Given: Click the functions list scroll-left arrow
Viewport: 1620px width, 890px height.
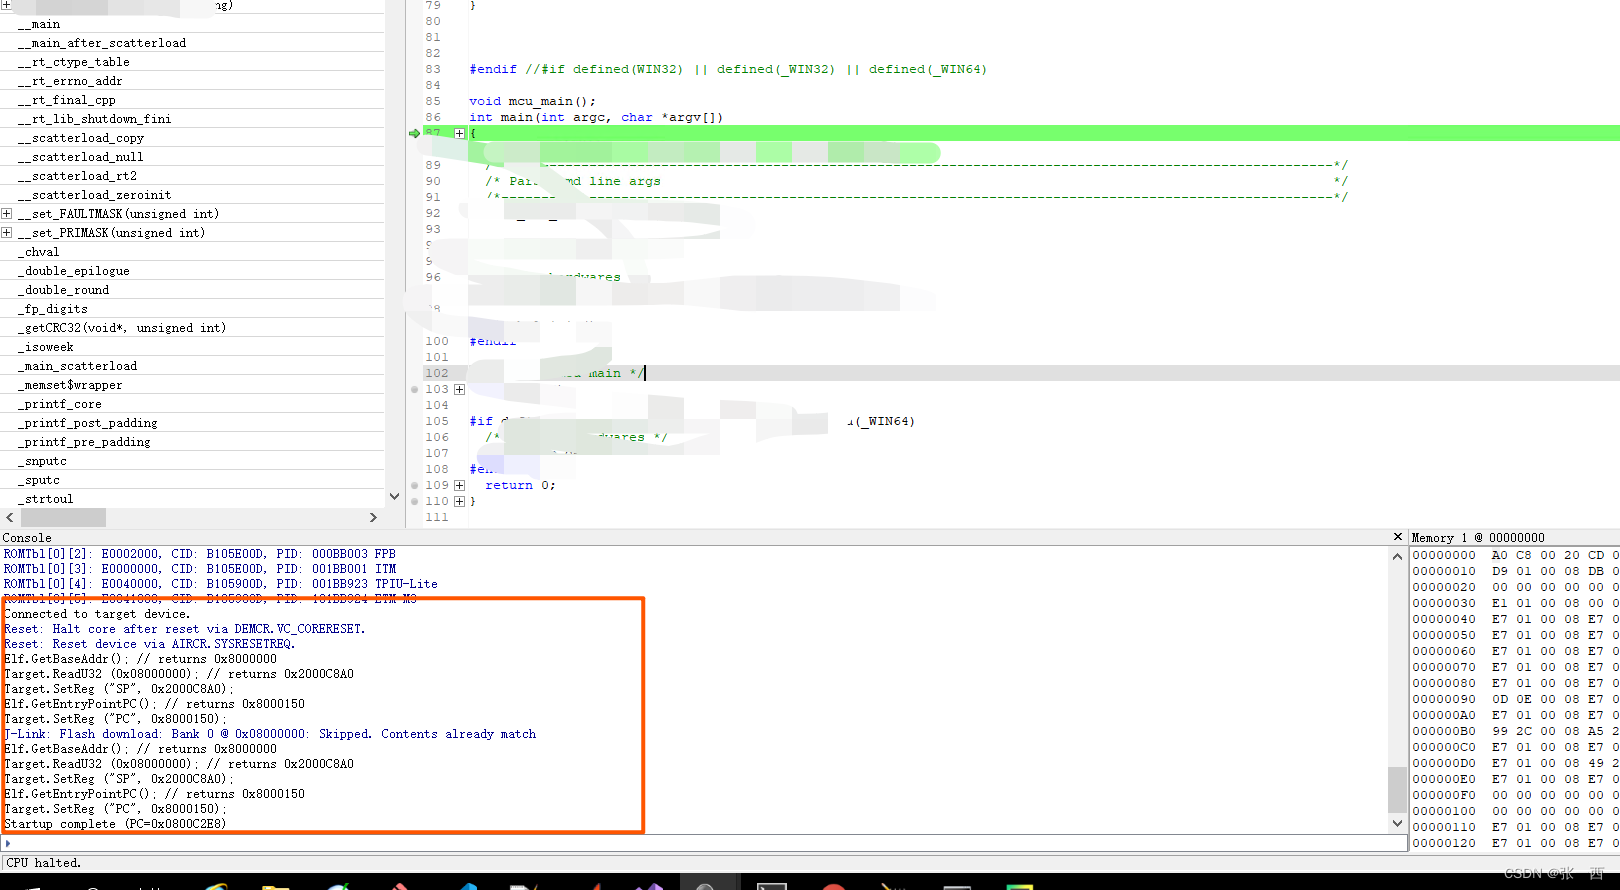Looking at the screenshot, I should [x=10, y=517].
